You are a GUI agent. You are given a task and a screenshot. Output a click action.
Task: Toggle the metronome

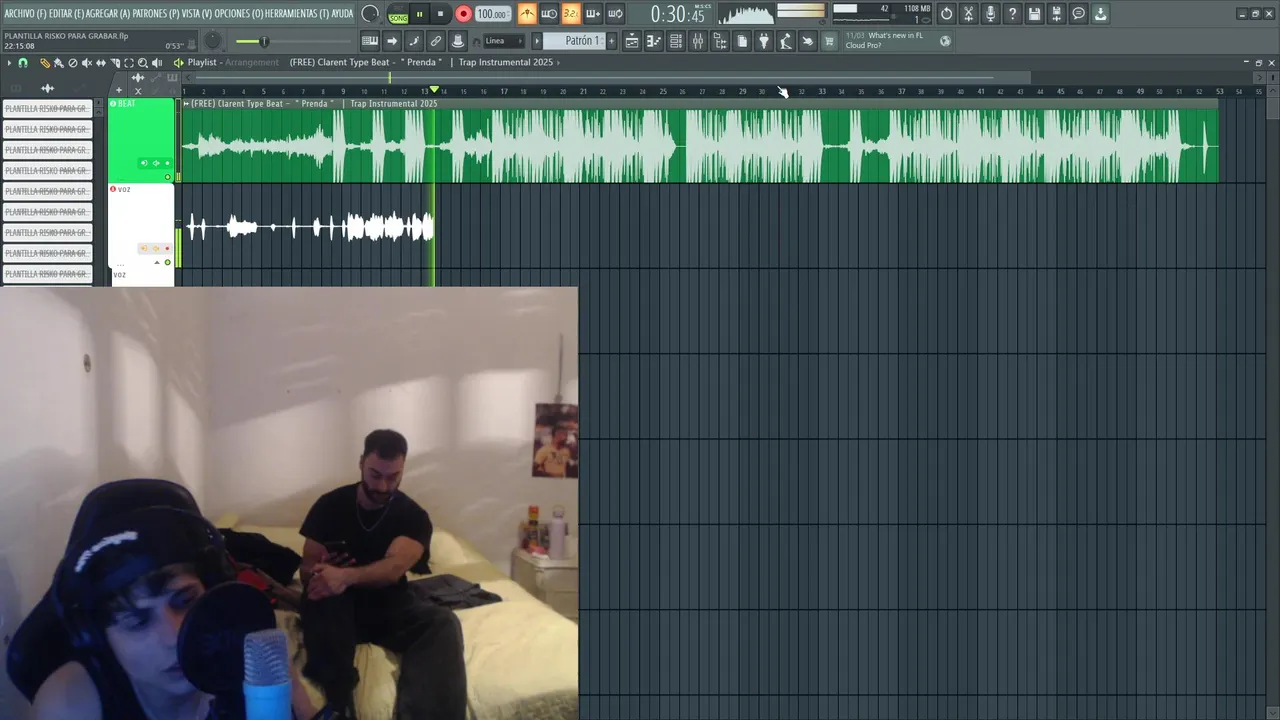click(527, 14)
